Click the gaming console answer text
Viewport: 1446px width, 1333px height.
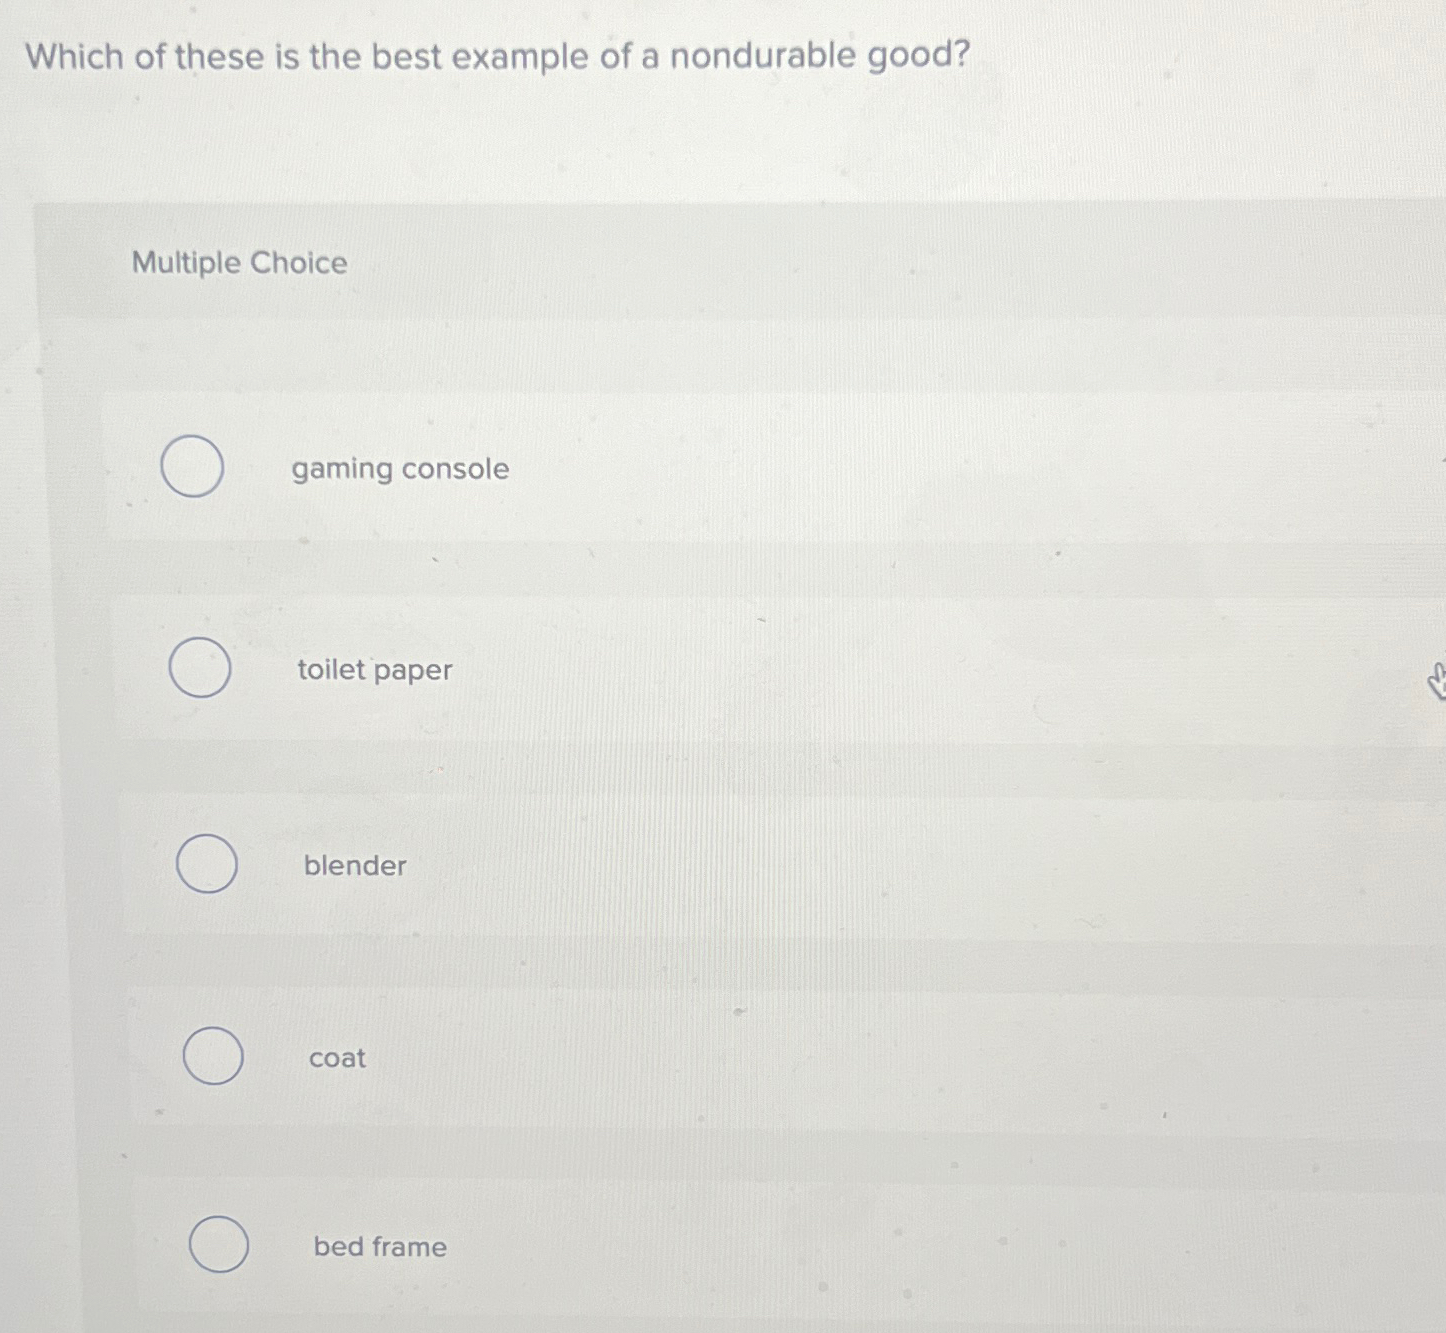[x=399, y=468]
